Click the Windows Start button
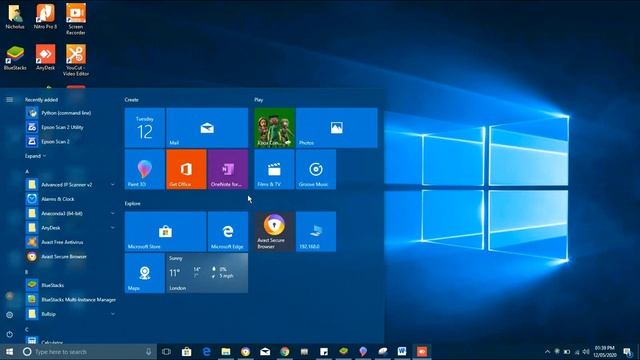This screenshot has height=360, width=640. coord(9,351)
